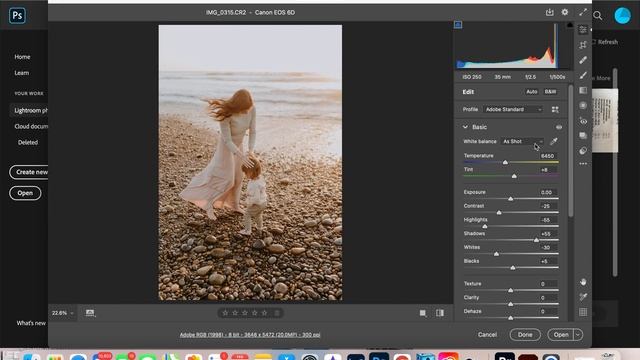The image size is (640, 360).
Task: Open Lightroom photos sidebar item
Action: coord(29,111)
